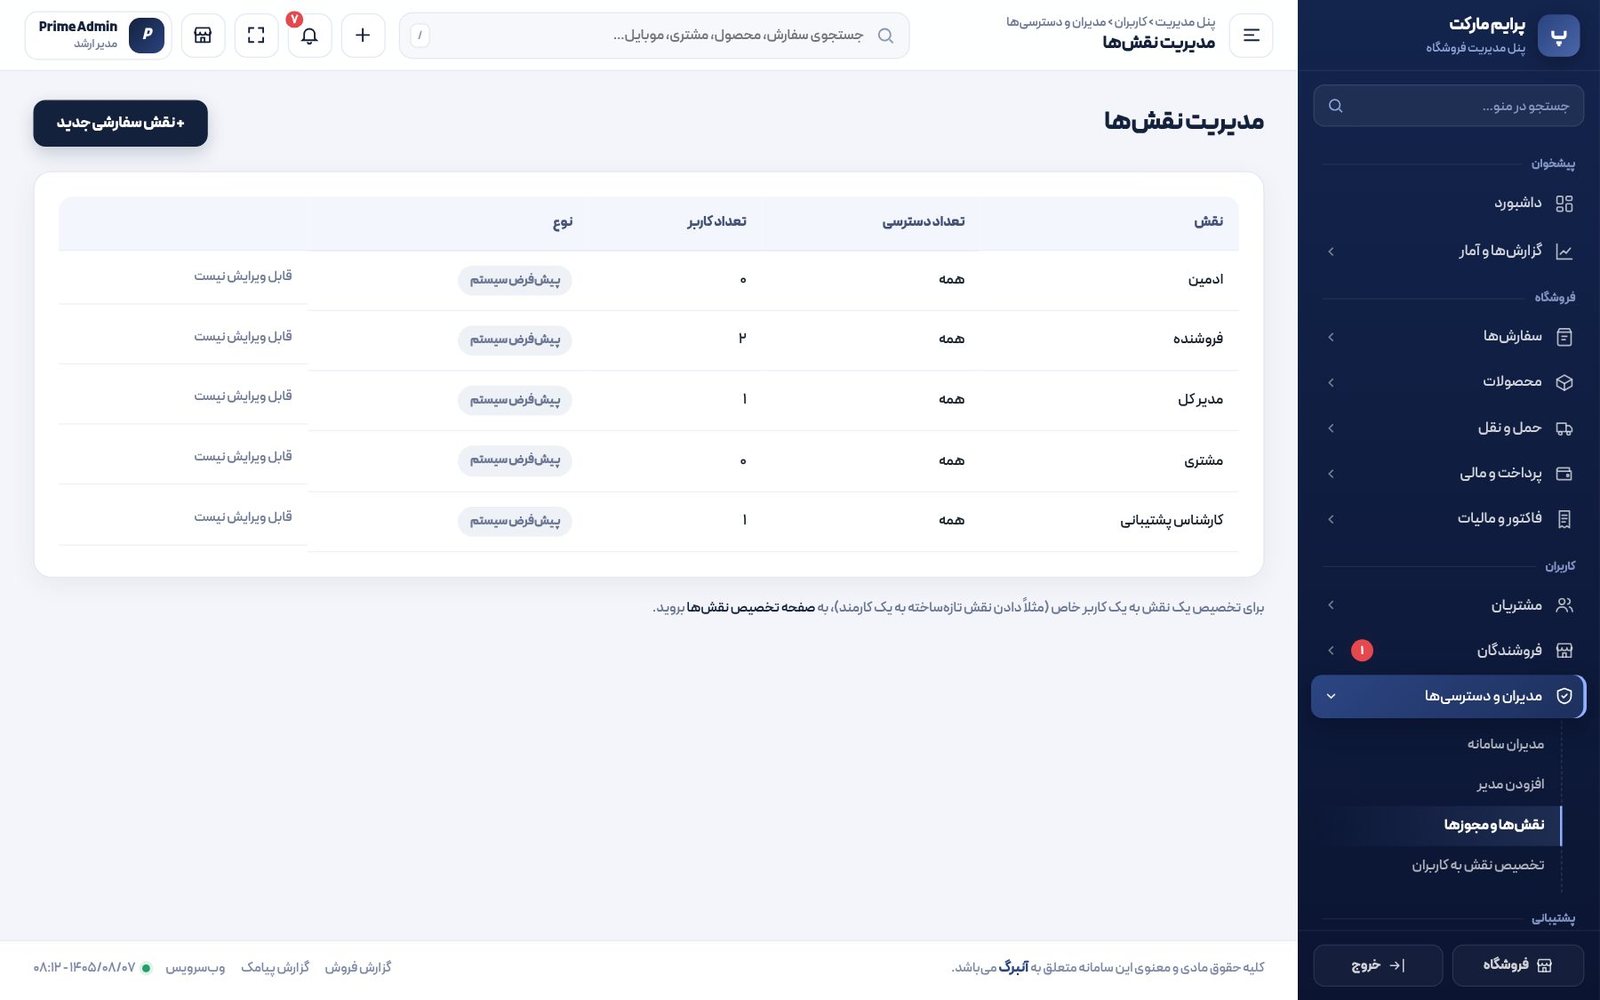Click the خروج logout button
The width and height of the screenshot is (1600, 1000).
click(1378, 965)
